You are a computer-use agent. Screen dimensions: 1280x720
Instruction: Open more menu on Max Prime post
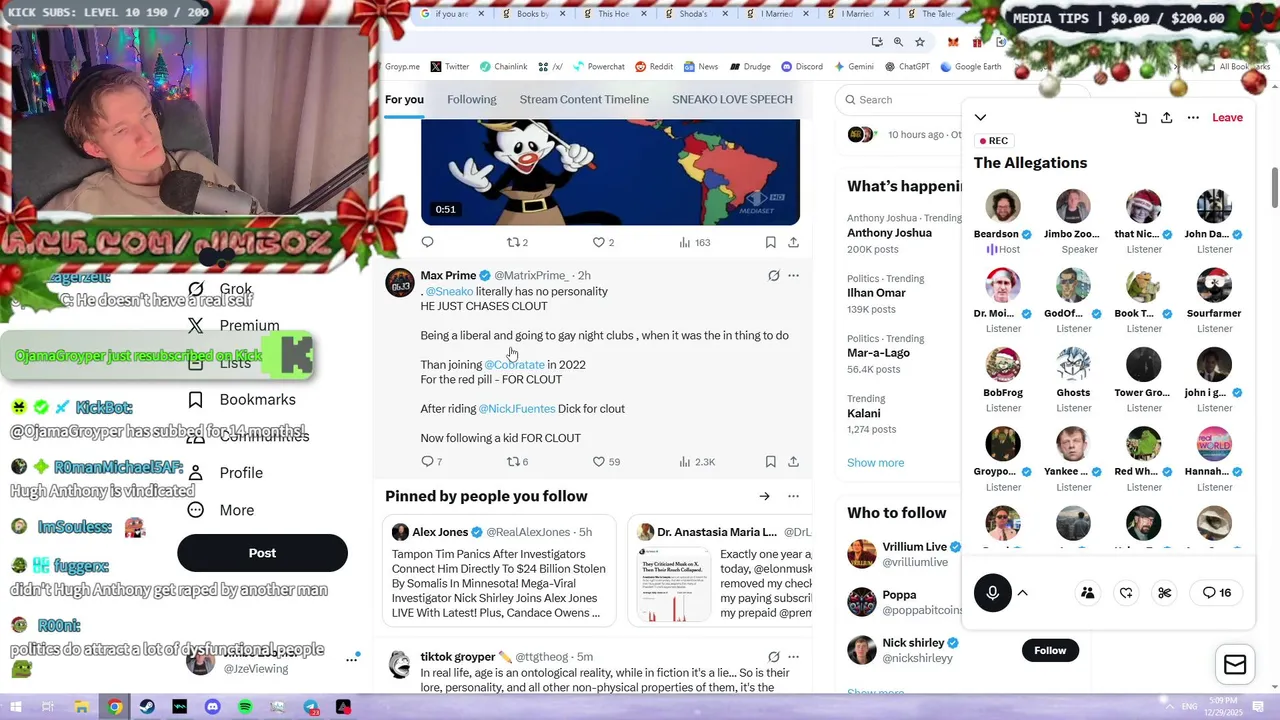(x=793, y=275)
